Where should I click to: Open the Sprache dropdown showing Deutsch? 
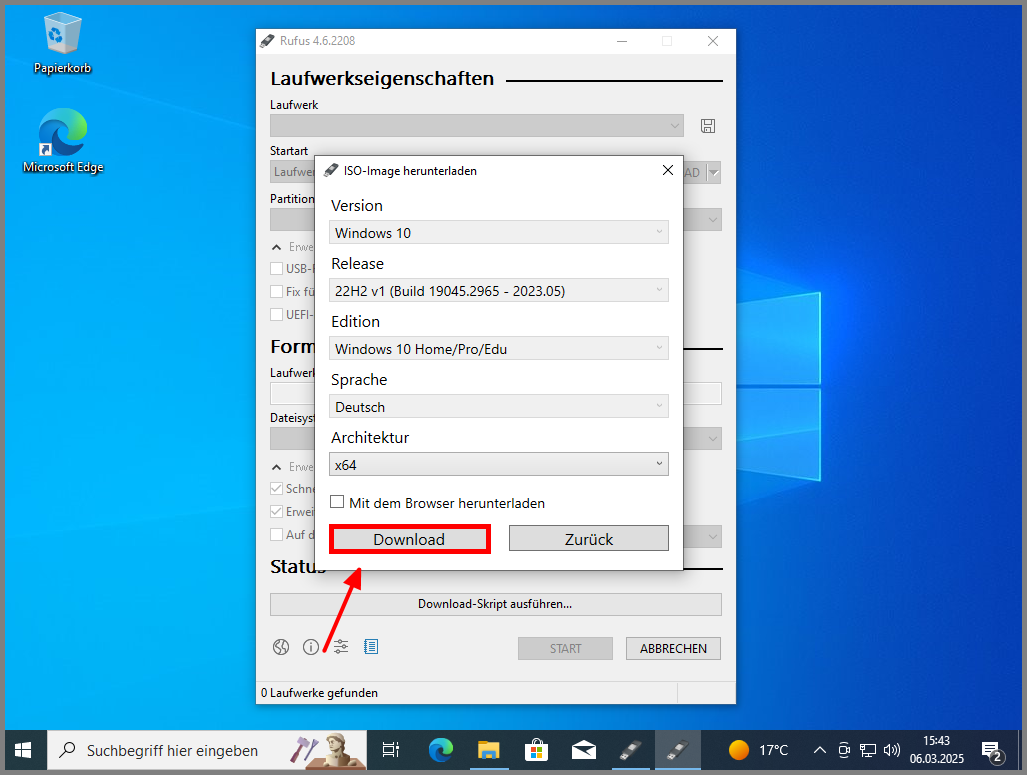click(x=498, y=406)
